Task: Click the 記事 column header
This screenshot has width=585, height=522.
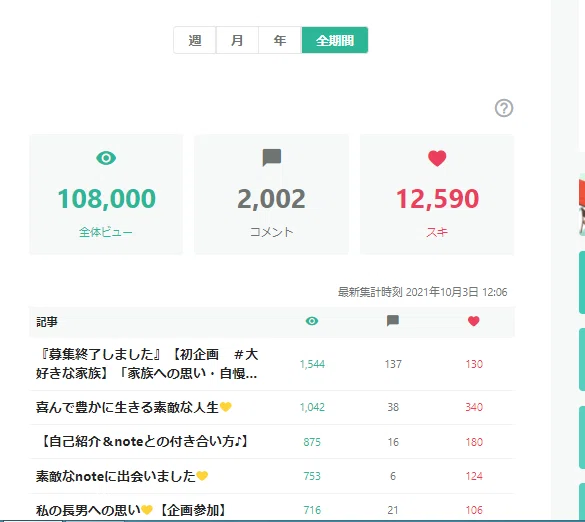Action: 47,322
